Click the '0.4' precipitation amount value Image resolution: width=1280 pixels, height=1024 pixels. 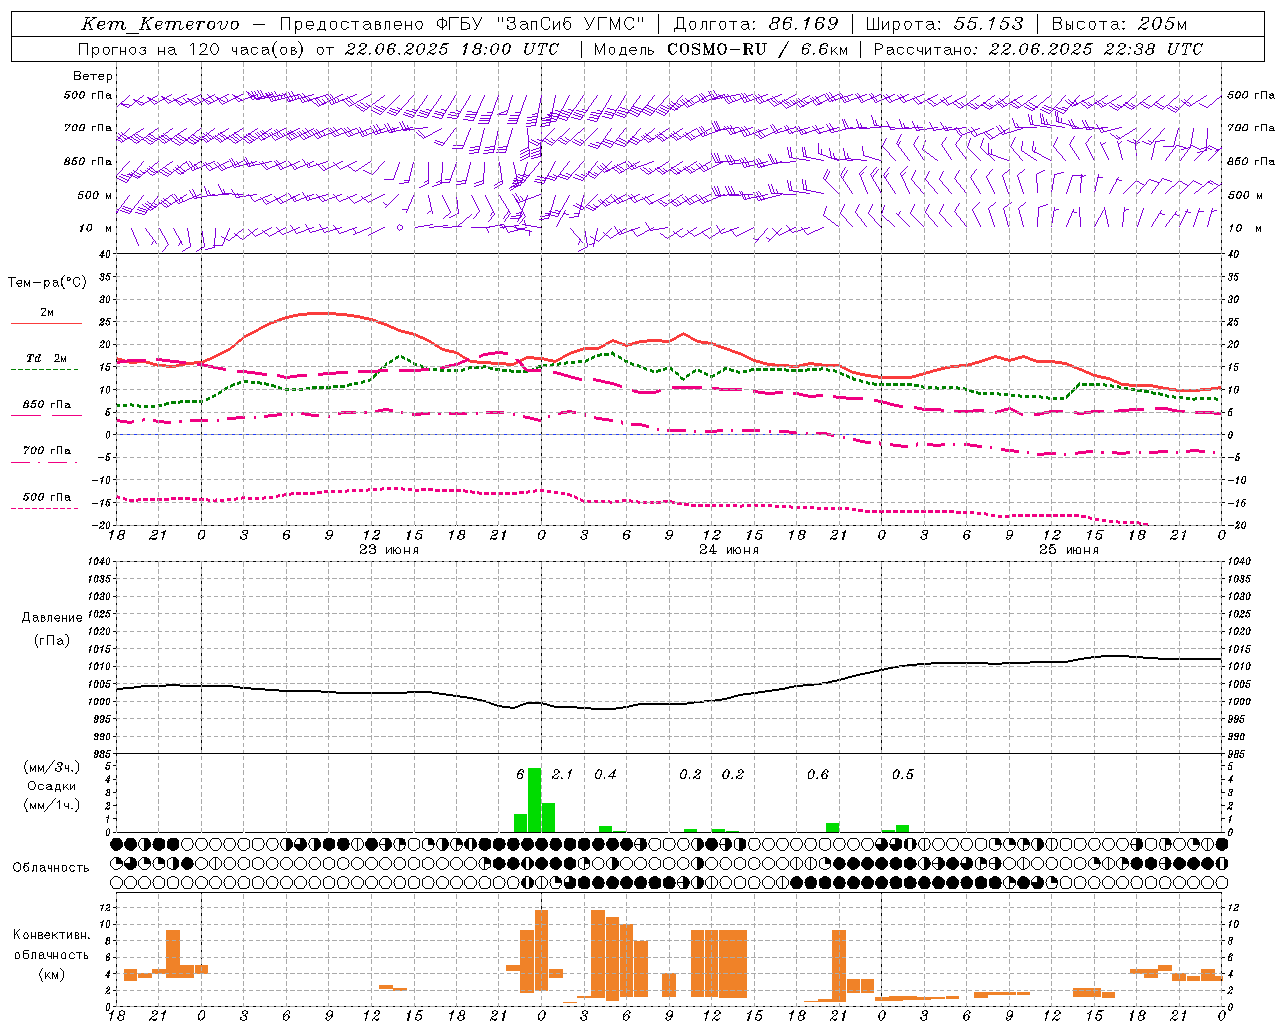tap(605, 774)
